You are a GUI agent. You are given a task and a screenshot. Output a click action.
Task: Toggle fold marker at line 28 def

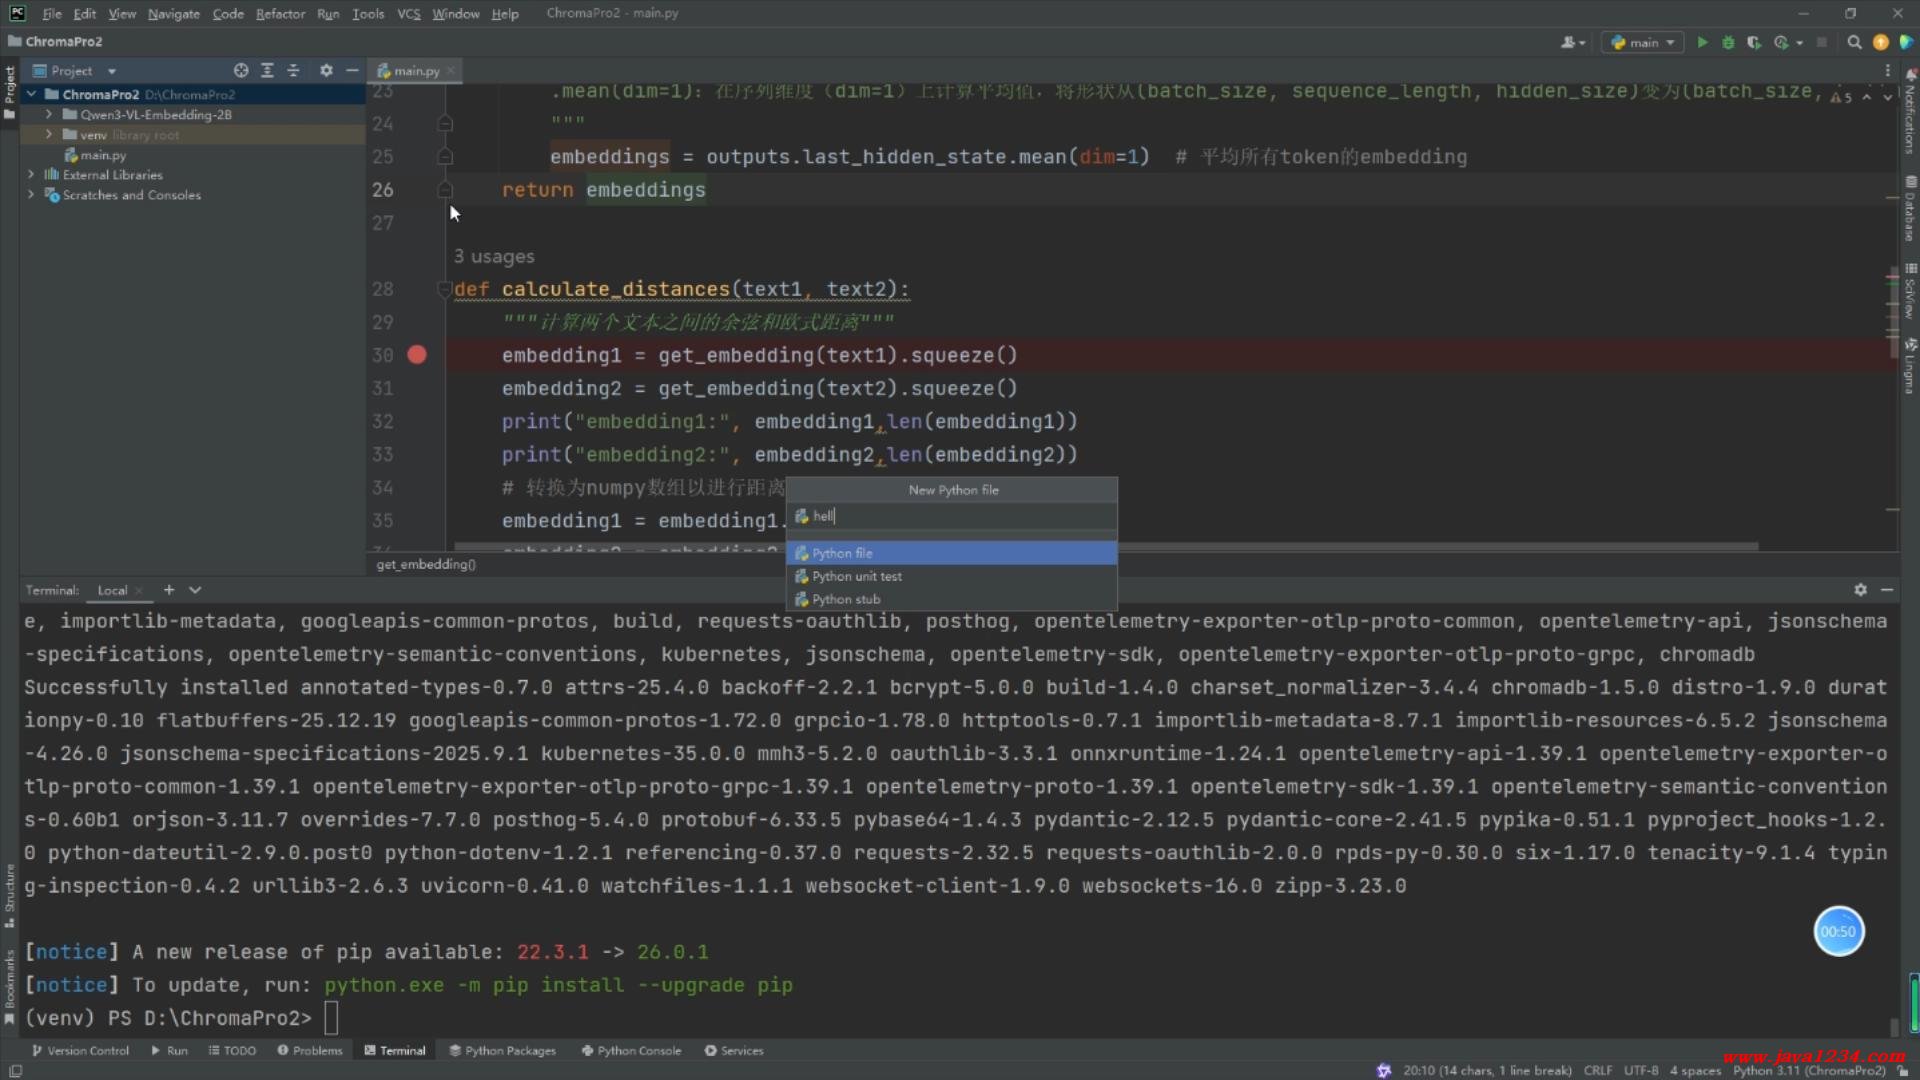pyautogui.click(x=445, y=289)
